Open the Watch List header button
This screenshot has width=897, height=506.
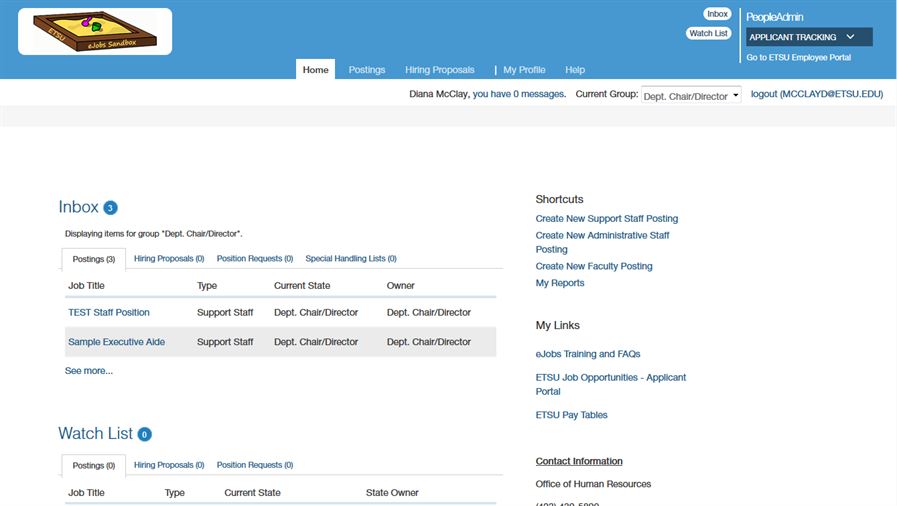tap(708, 33)
